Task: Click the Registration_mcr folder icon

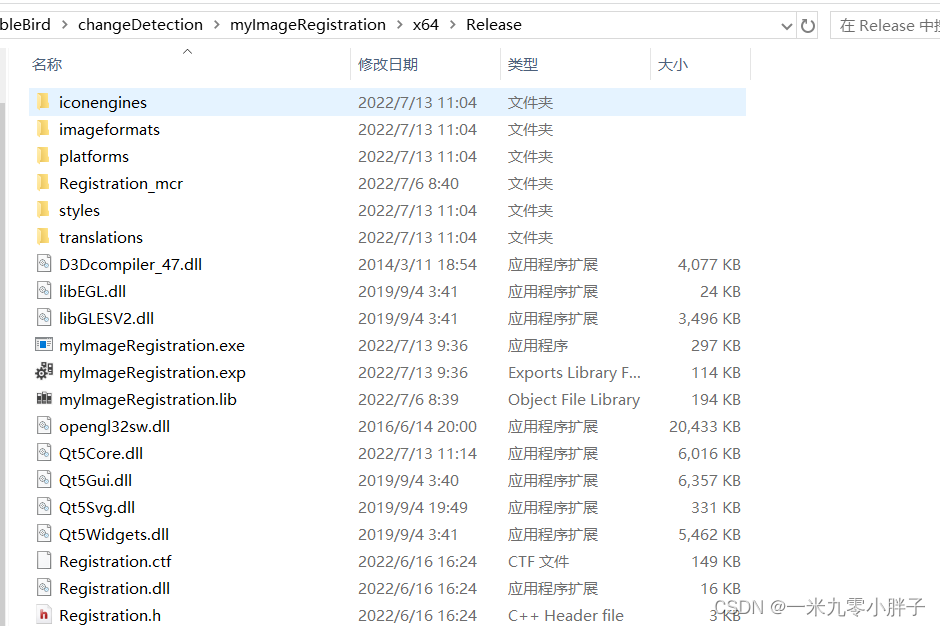Action: [43, 183]
